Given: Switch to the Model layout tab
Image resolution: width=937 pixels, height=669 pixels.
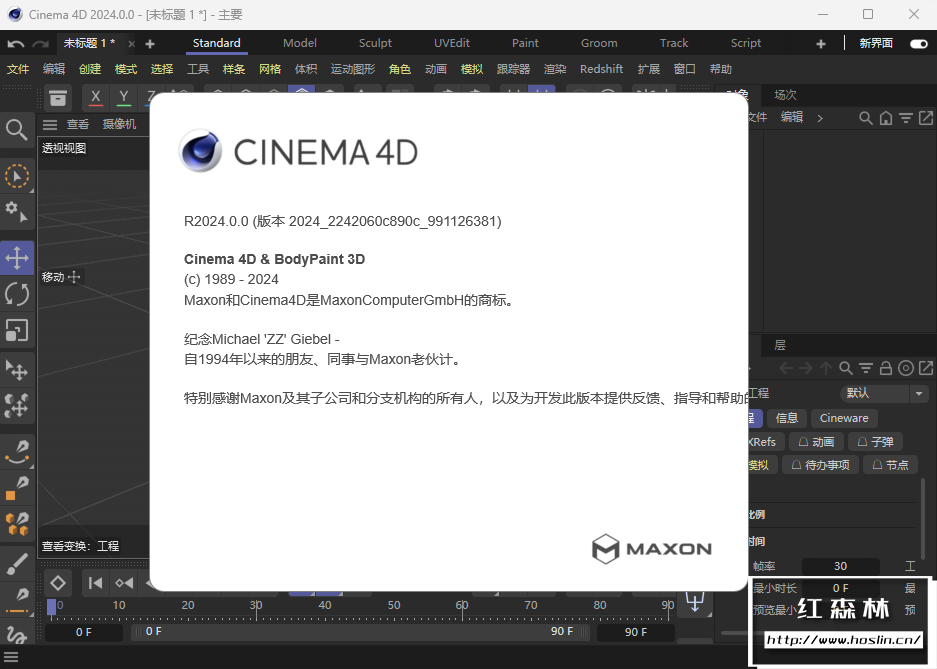Looking at the screenshot, I should pyautogui.click(x=299, y=43).
